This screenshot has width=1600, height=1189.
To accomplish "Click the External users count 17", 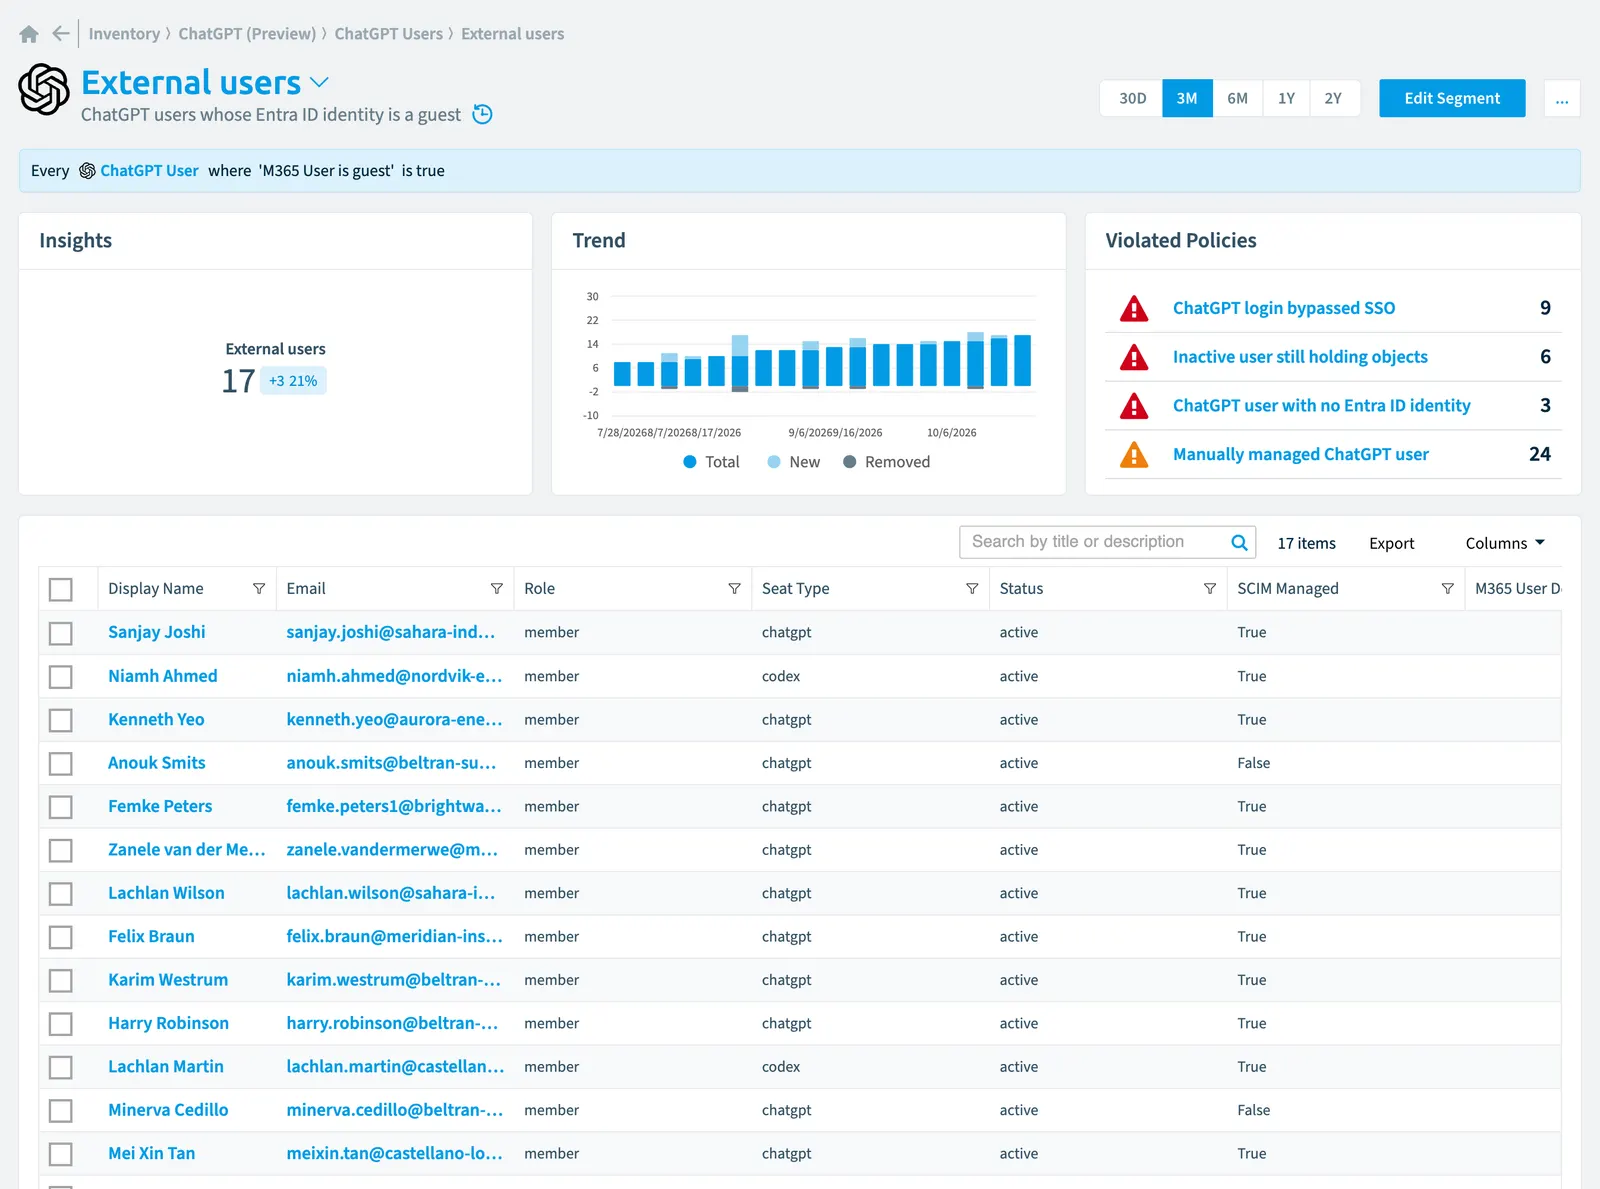I will (x=238, y=381).
